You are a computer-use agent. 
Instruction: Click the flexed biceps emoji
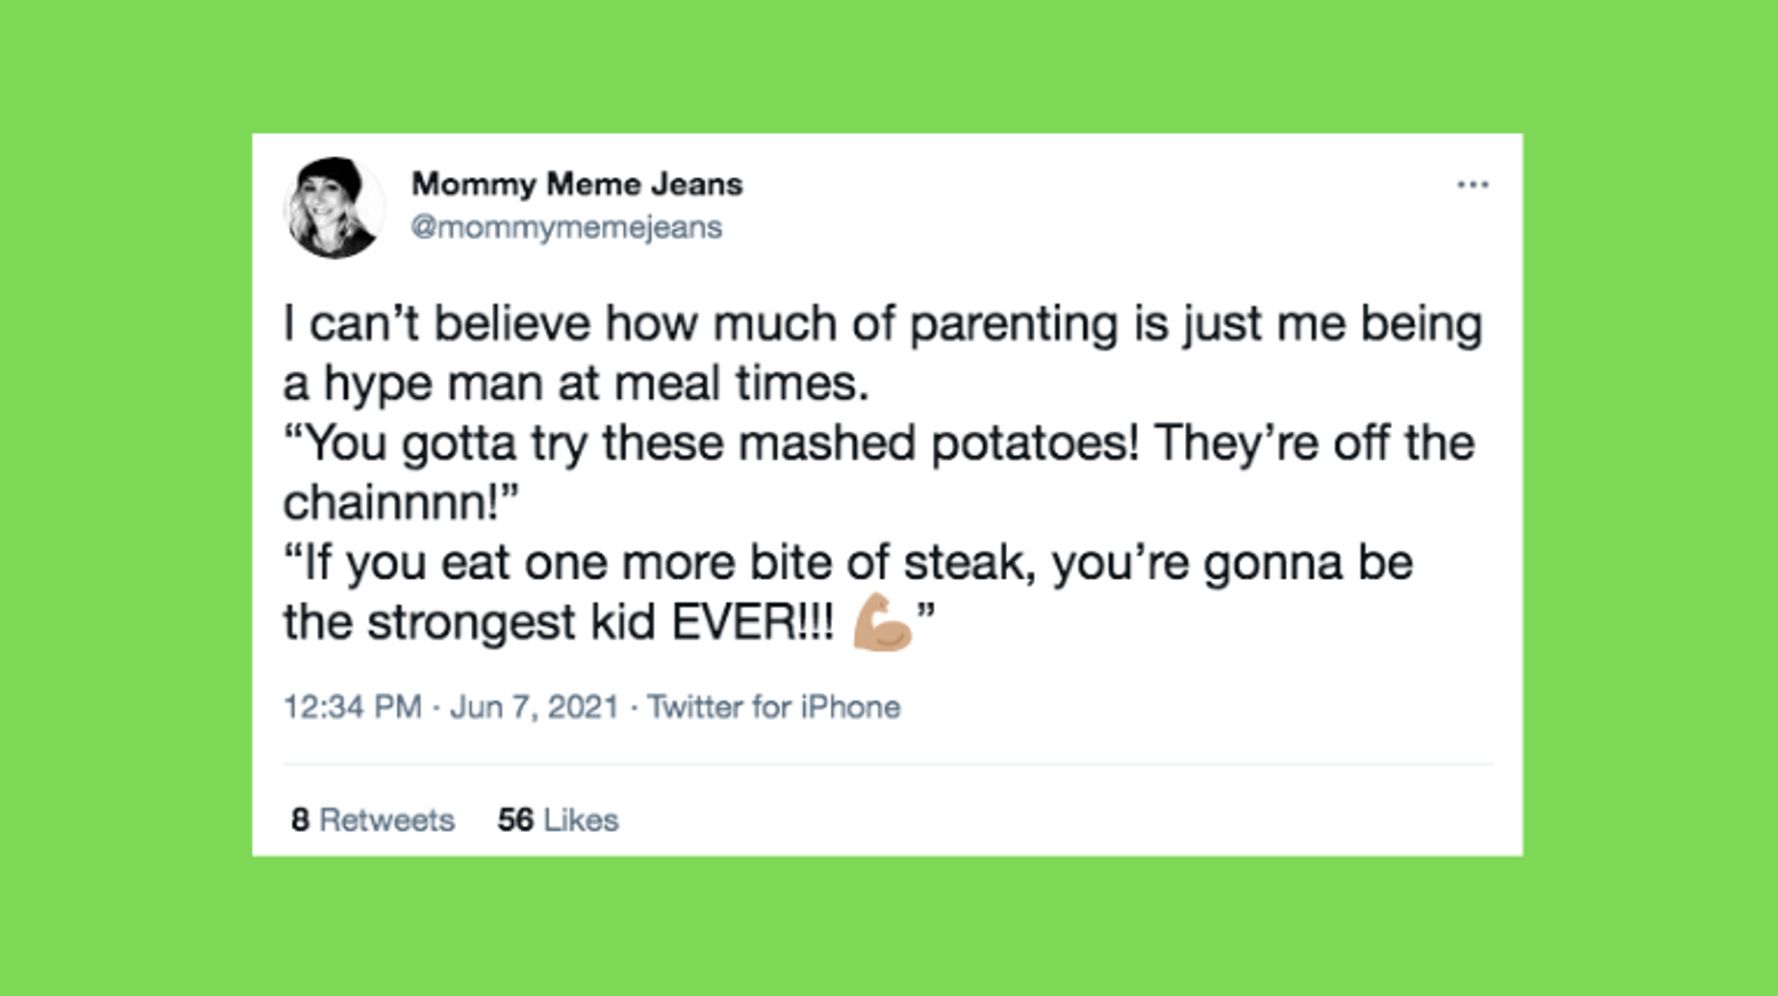point(881,622)
